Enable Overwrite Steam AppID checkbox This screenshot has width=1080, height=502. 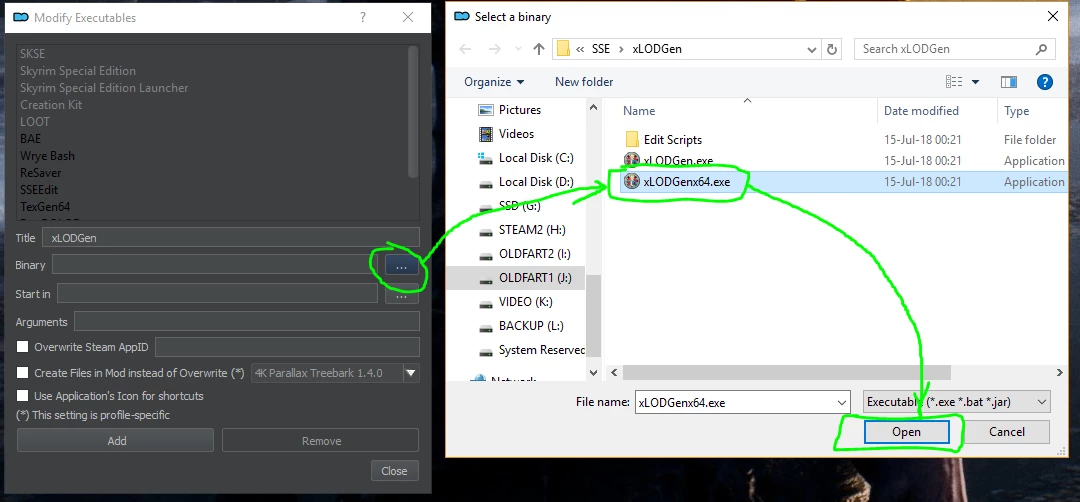pyautogui.click(x=23, y=346)
